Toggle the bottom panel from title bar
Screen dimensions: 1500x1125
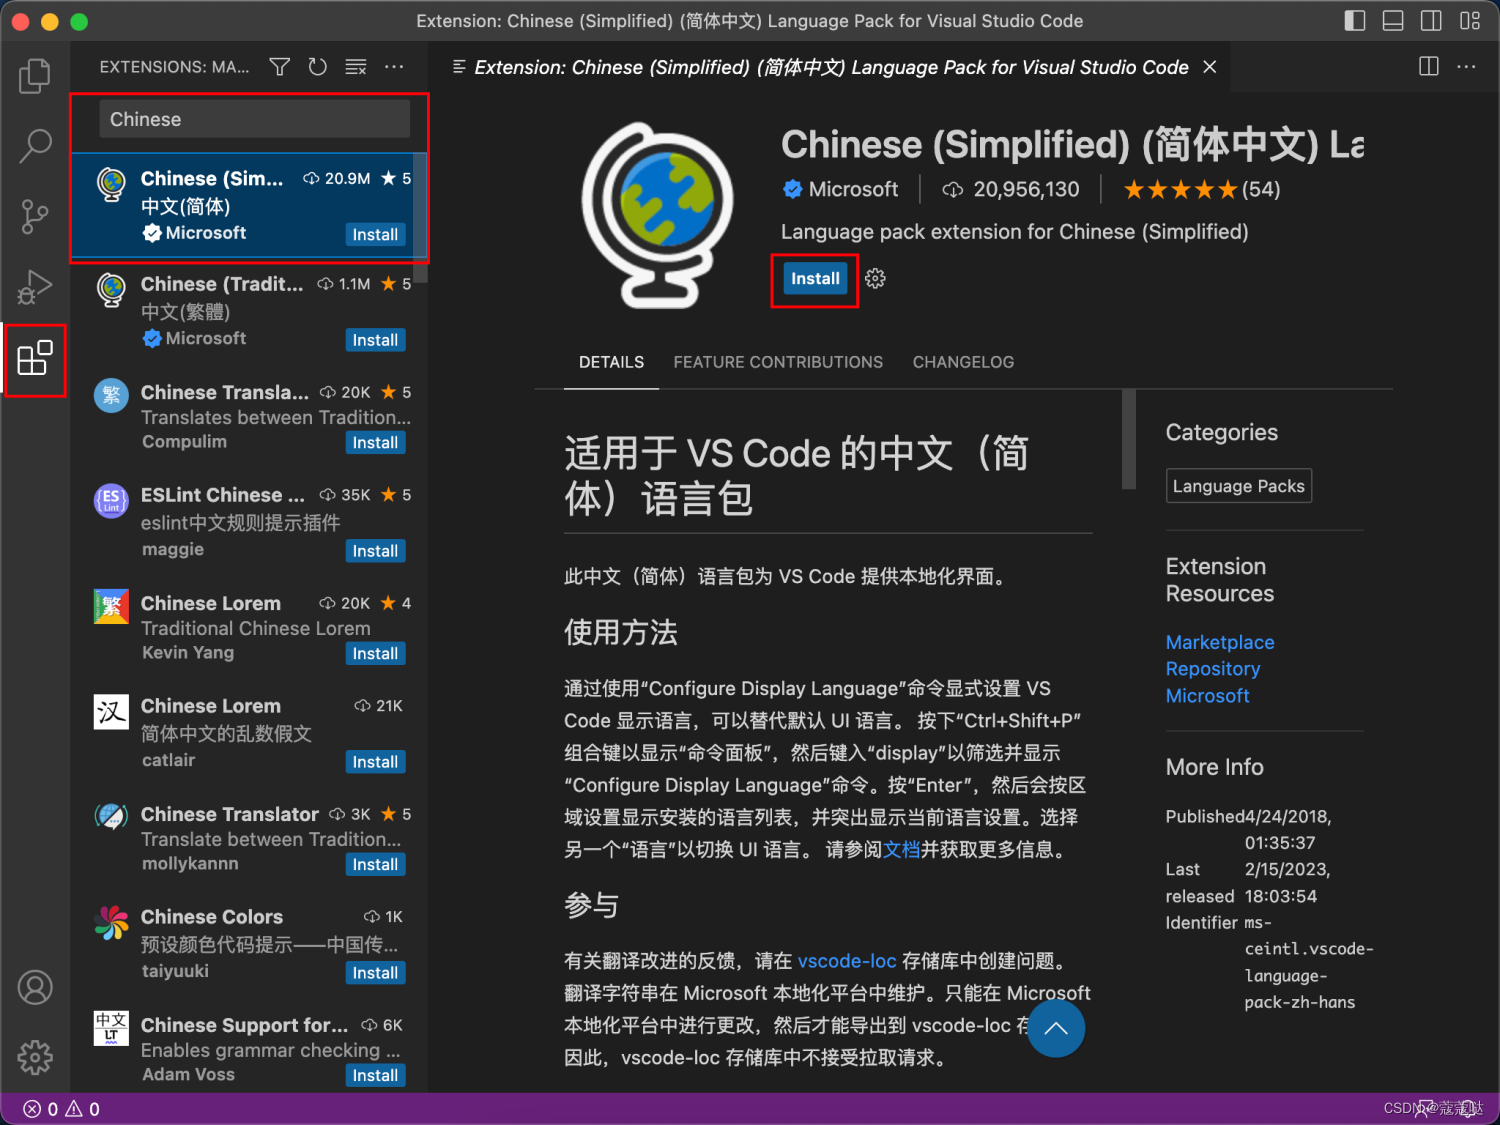click(1393, 21)
